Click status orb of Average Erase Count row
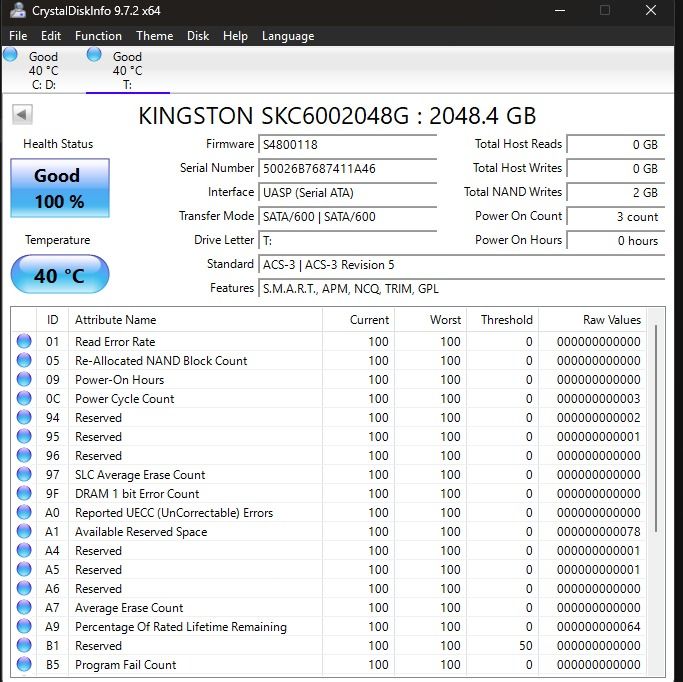The height and width of the screenshot is (682, 683). [24, 607]
